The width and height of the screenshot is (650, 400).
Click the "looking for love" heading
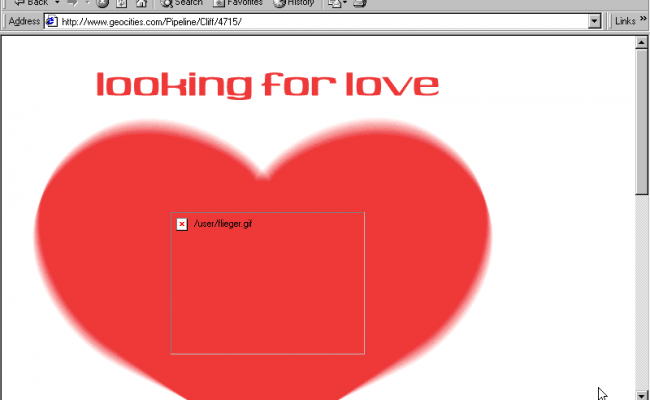(267, 85)
